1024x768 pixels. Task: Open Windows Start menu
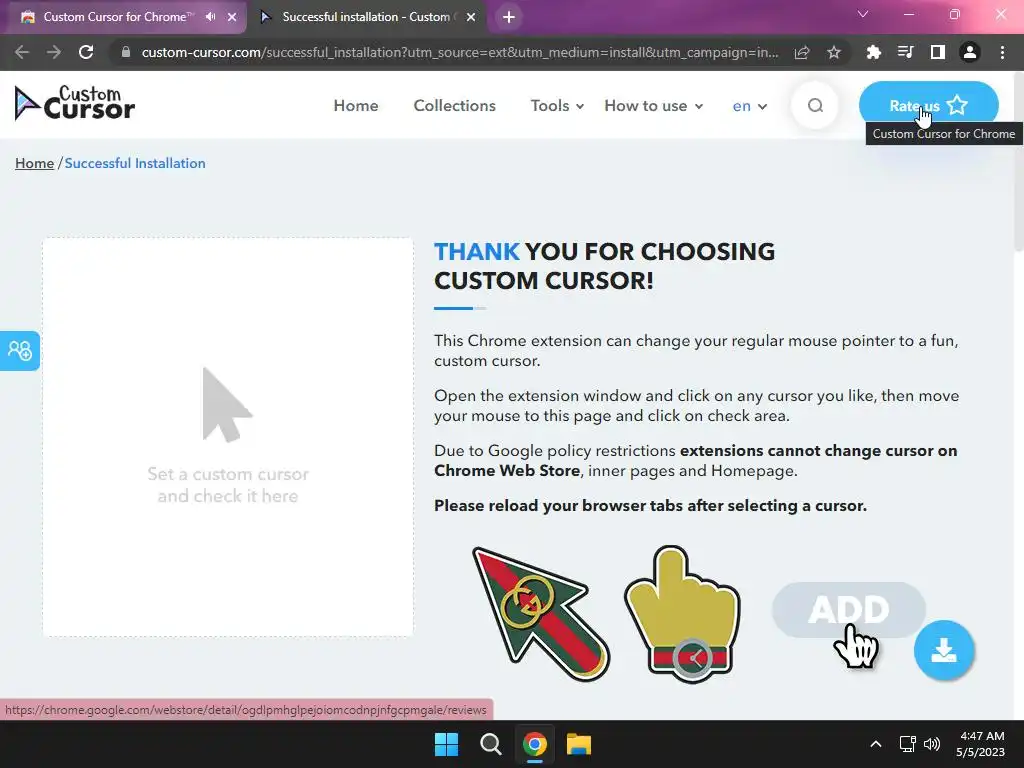[447, 744]
